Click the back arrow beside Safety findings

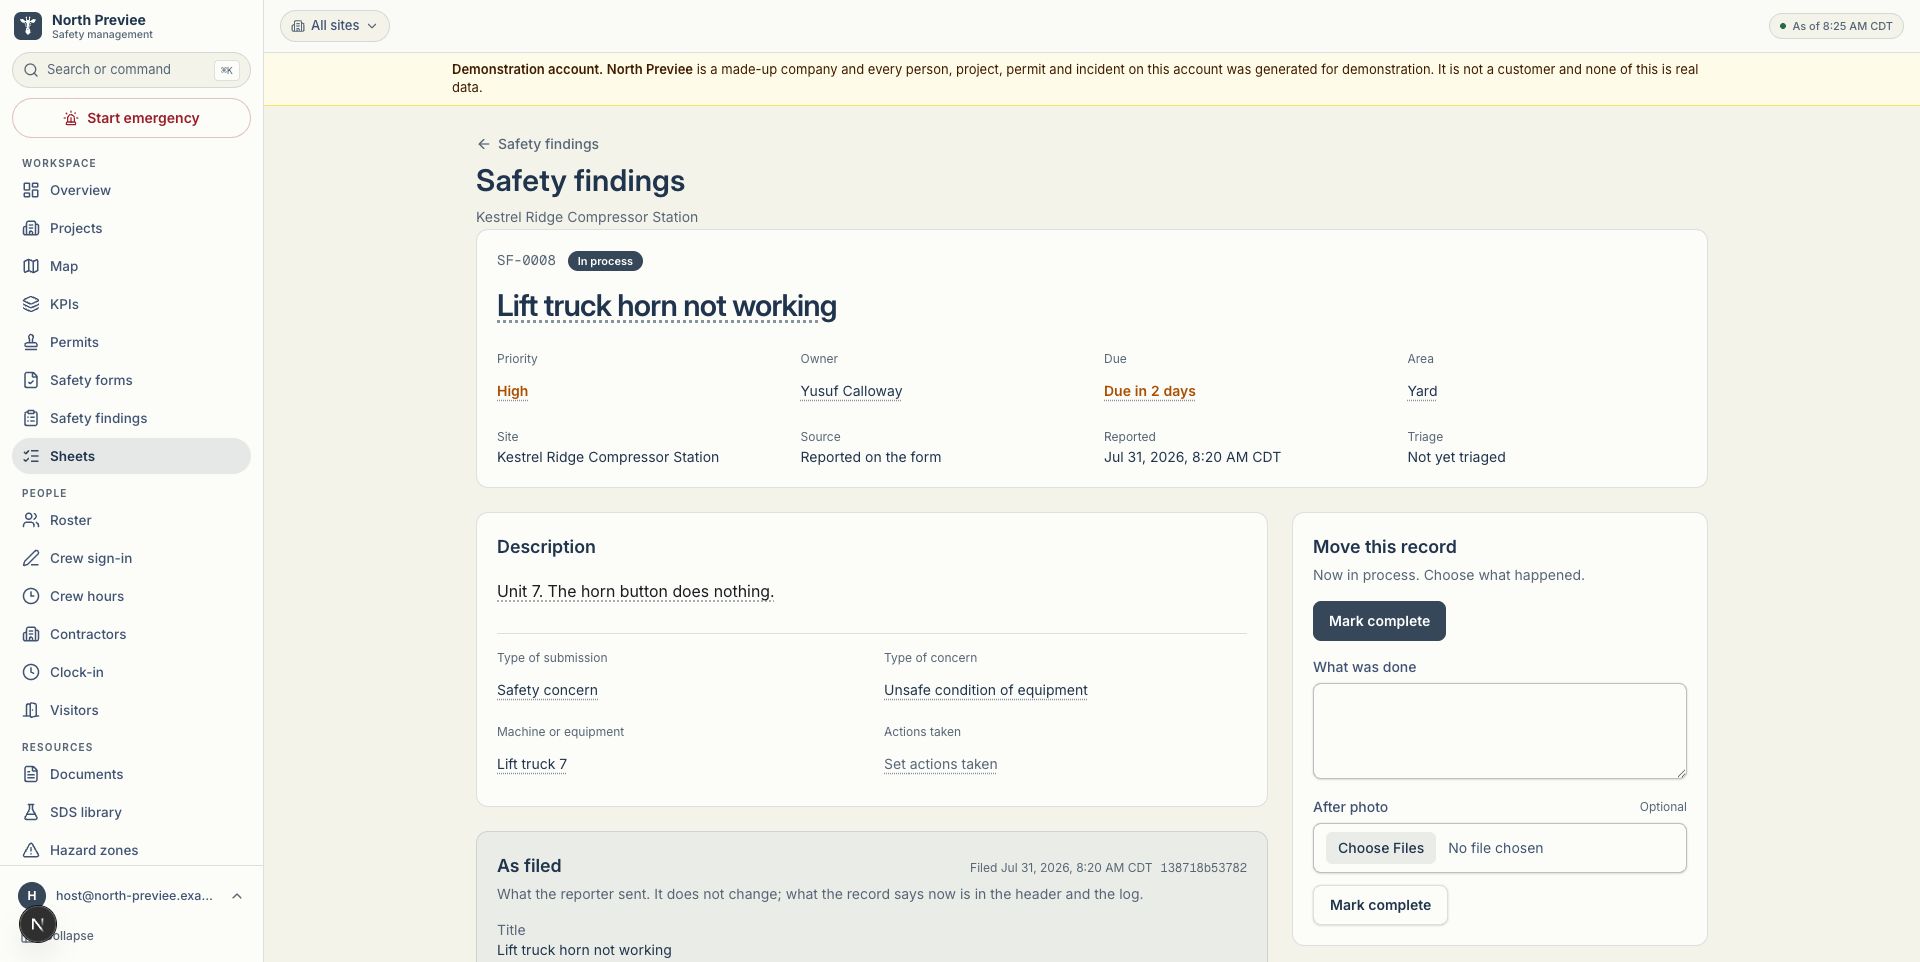484,144
